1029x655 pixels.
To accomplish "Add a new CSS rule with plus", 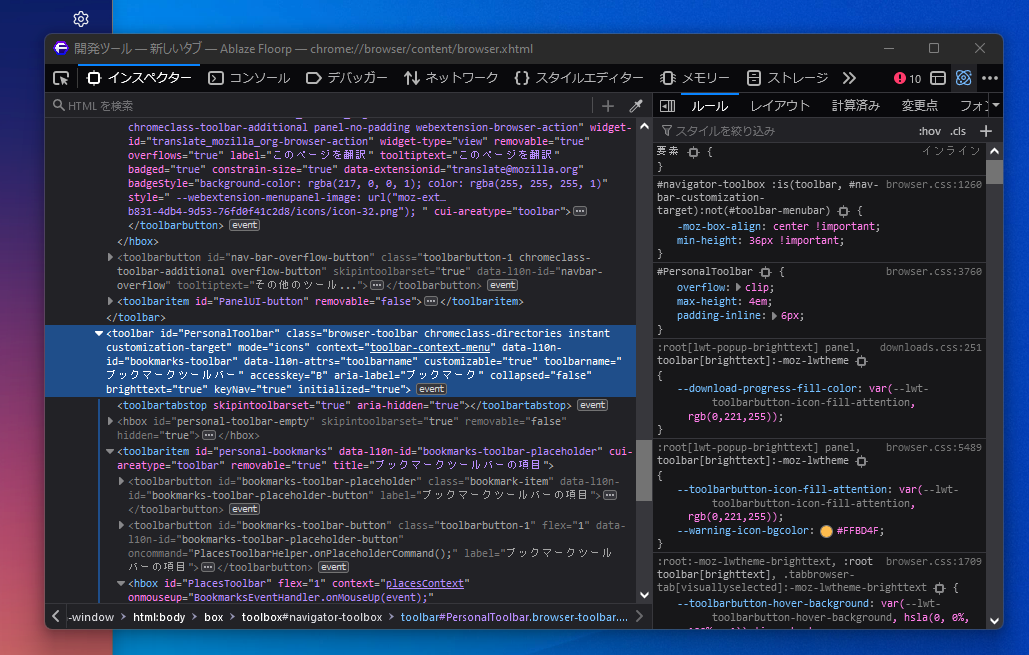I will click(986, 131).
